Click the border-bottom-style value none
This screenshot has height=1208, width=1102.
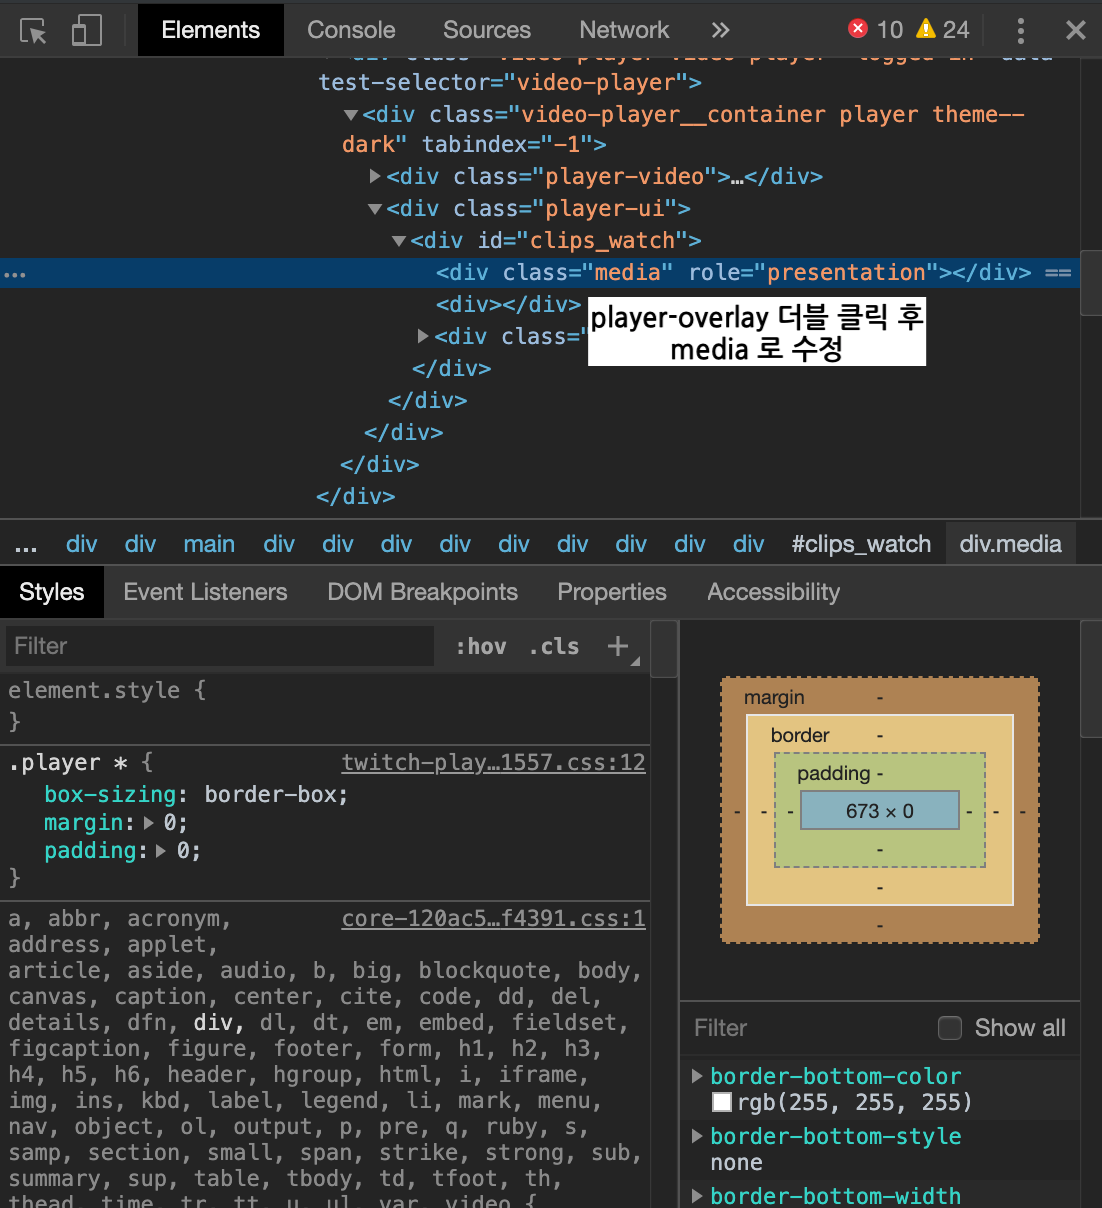coord(736,1163)
